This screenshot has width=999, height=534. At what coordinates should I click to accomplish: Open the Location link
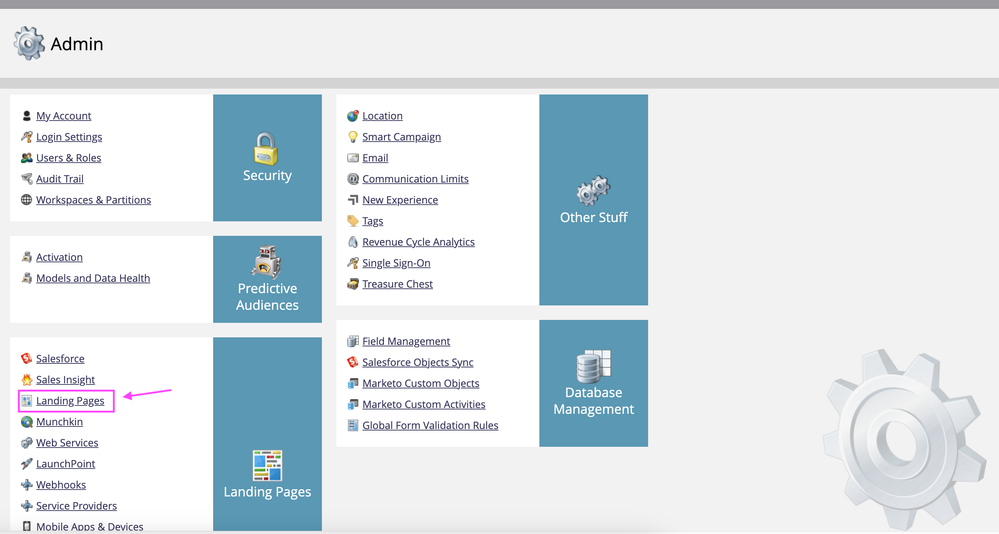click(x=382, y=116)
